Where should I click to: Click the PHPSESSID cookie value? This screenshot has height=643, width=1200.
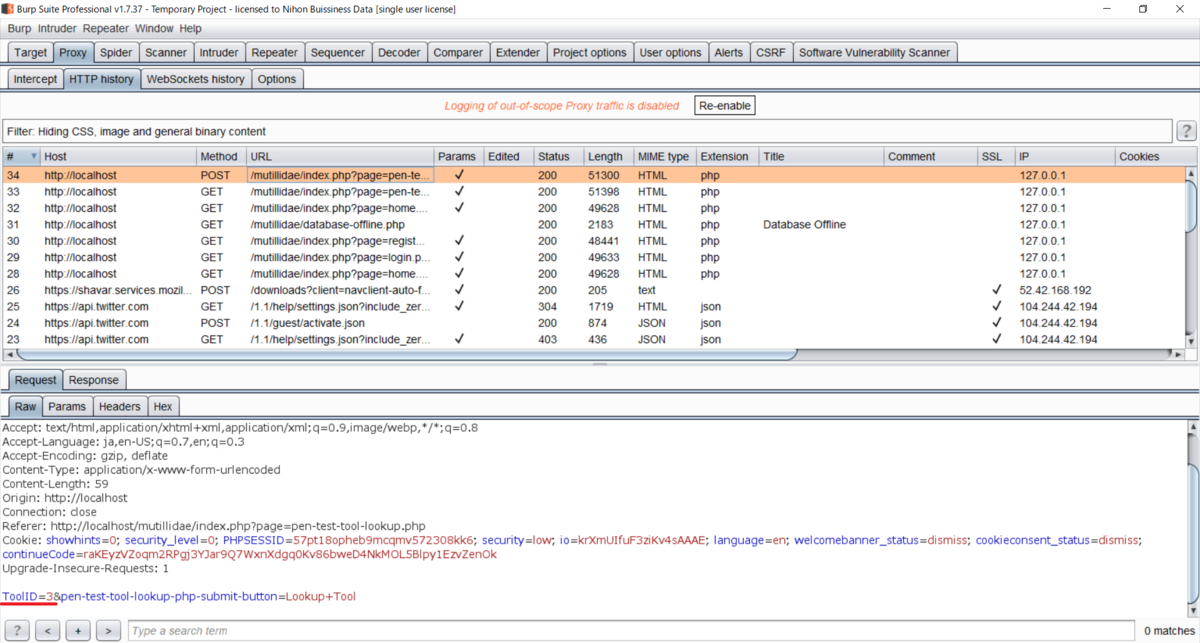(384, 540)
